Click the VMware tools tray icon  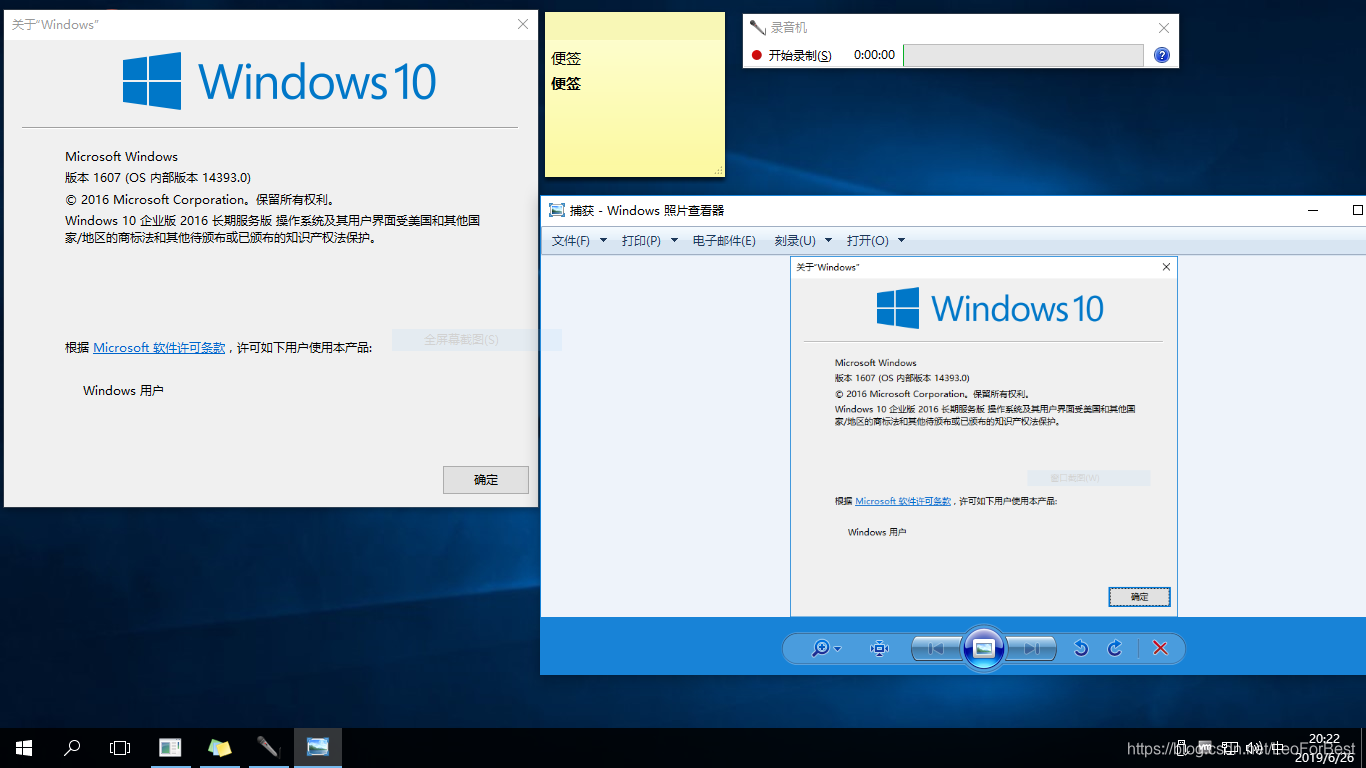1205,748
